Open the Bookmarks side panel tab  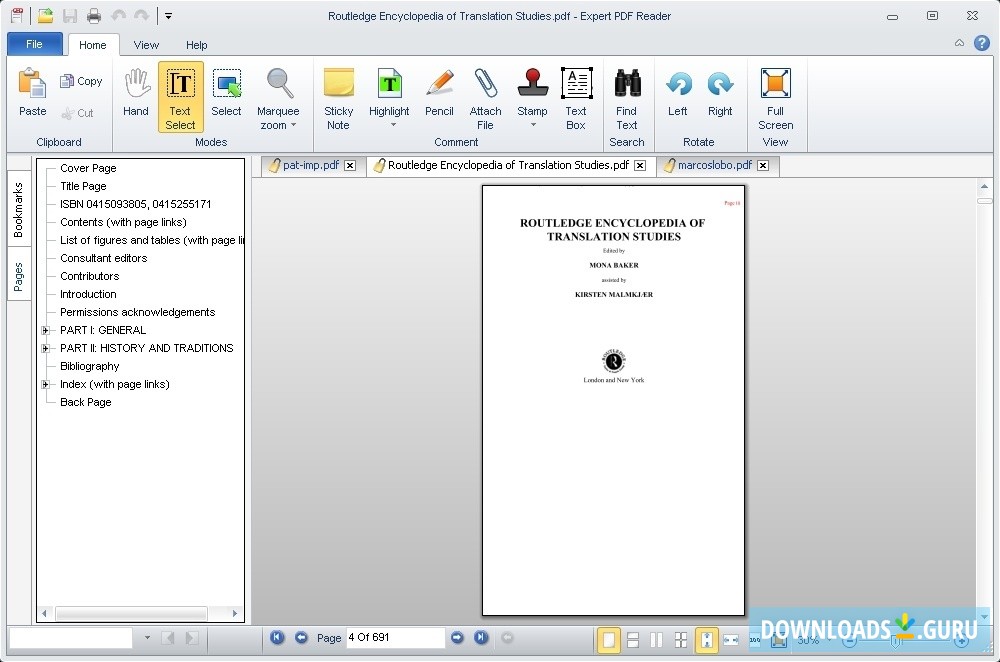tap(18, 209)
